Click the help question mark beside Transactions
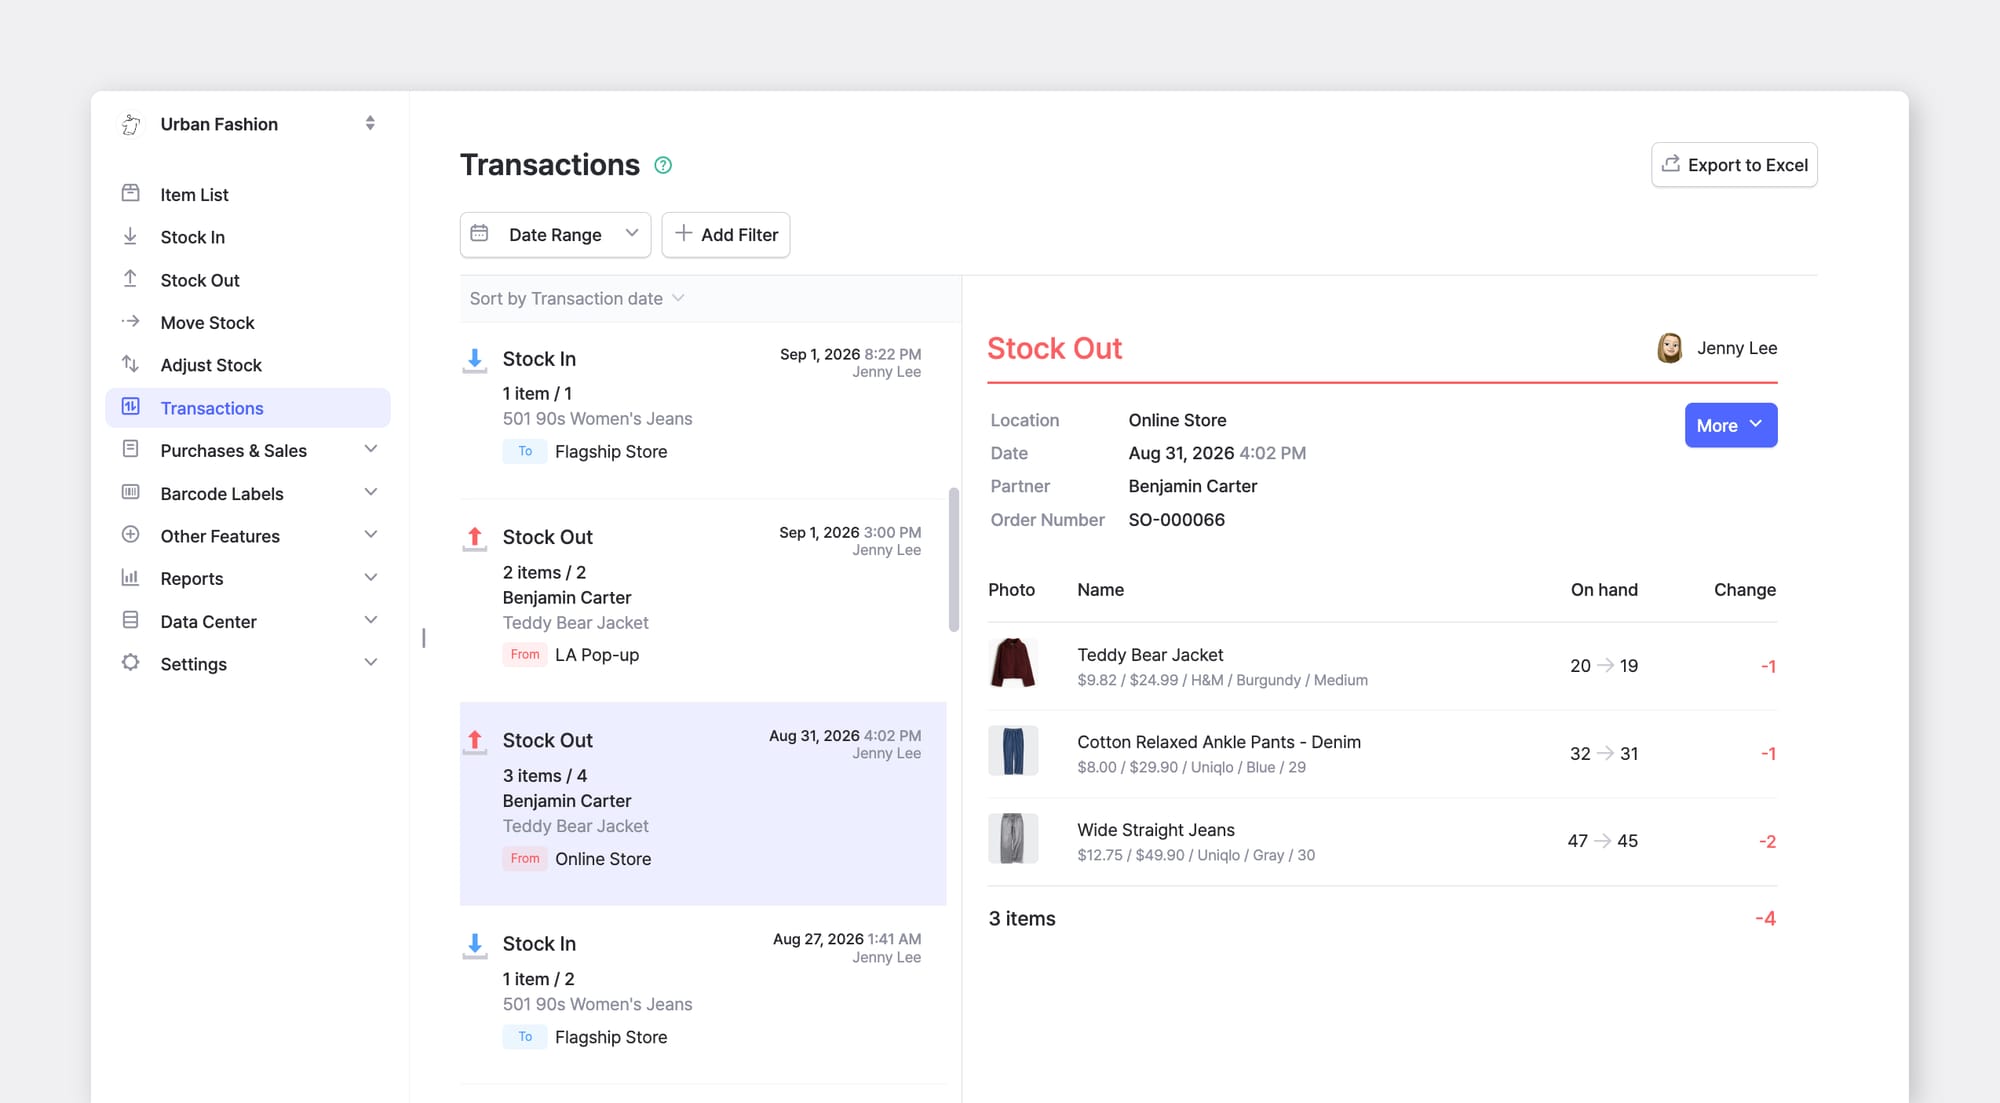 point(663,165)
